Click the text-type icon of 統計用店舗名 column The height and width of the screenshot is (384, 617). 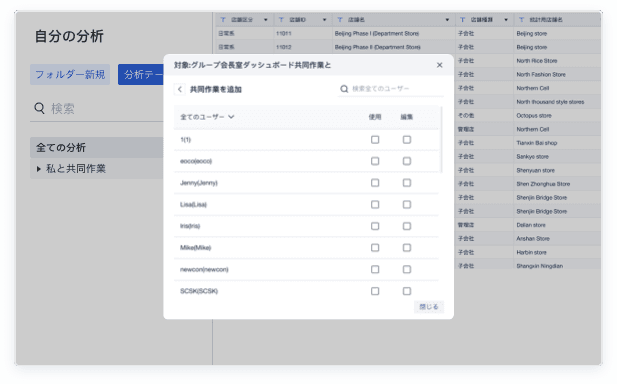click(x=521, y=20)
